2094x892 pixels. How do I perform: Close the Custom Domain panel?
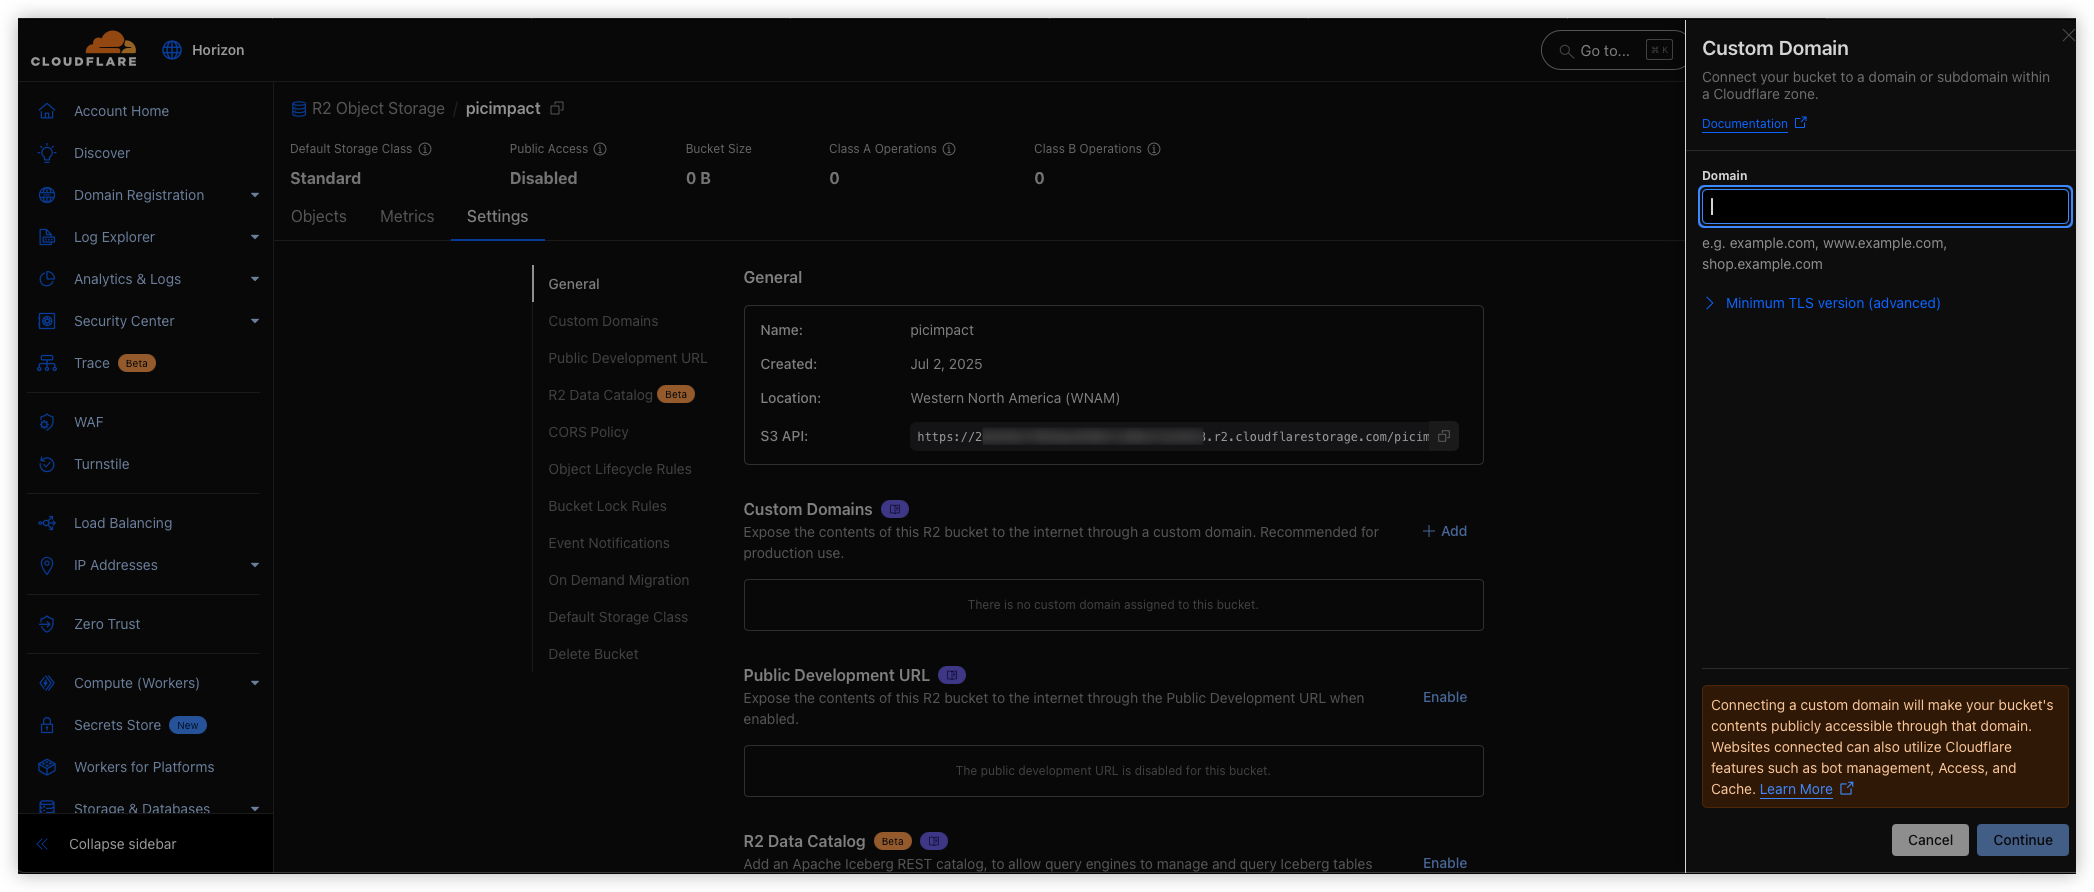click(2068, 35)
